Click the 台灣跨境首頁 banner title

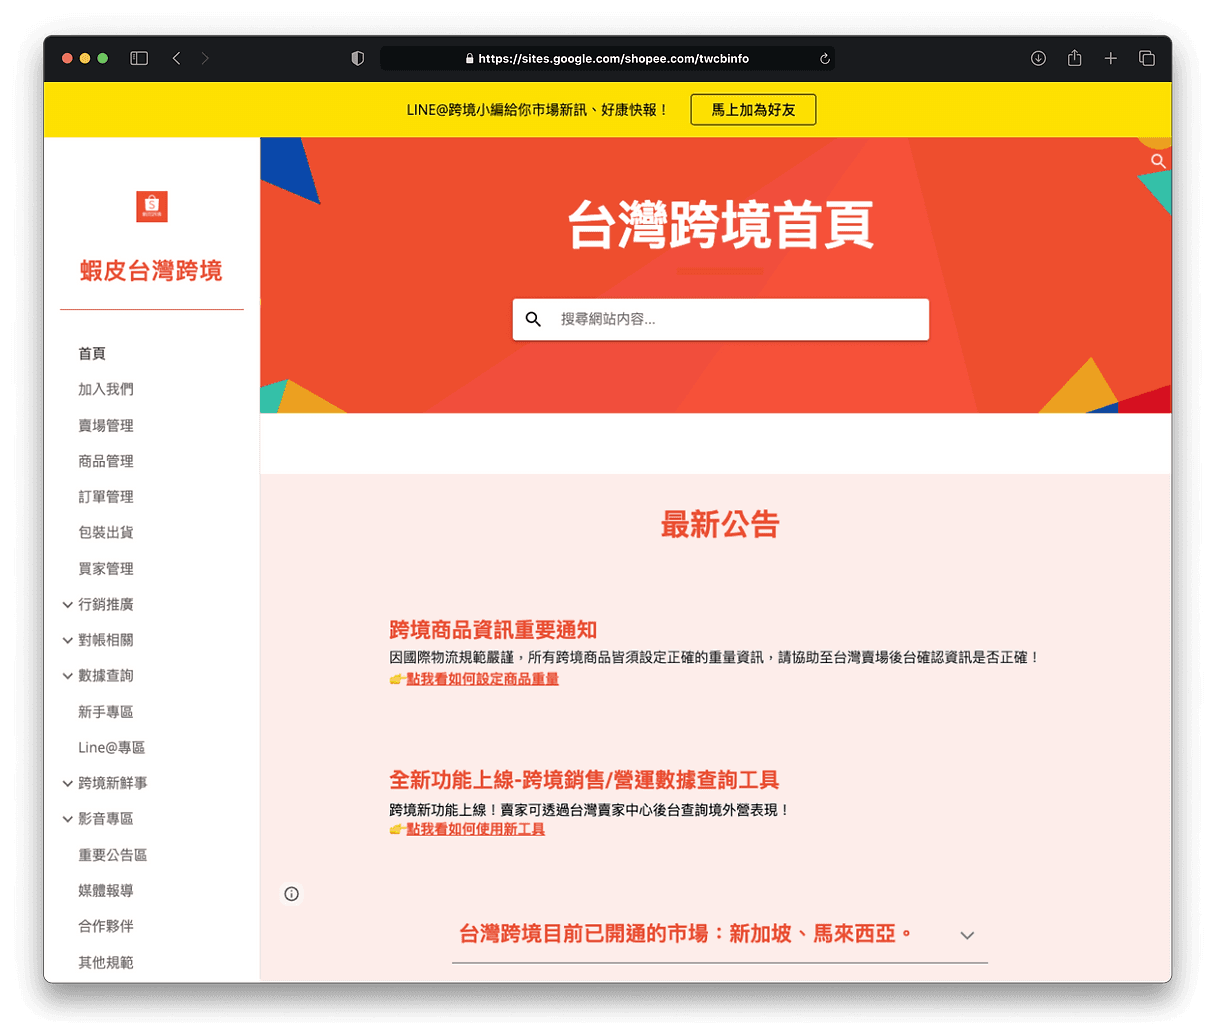pyautogui.click(x=721, y=225)
